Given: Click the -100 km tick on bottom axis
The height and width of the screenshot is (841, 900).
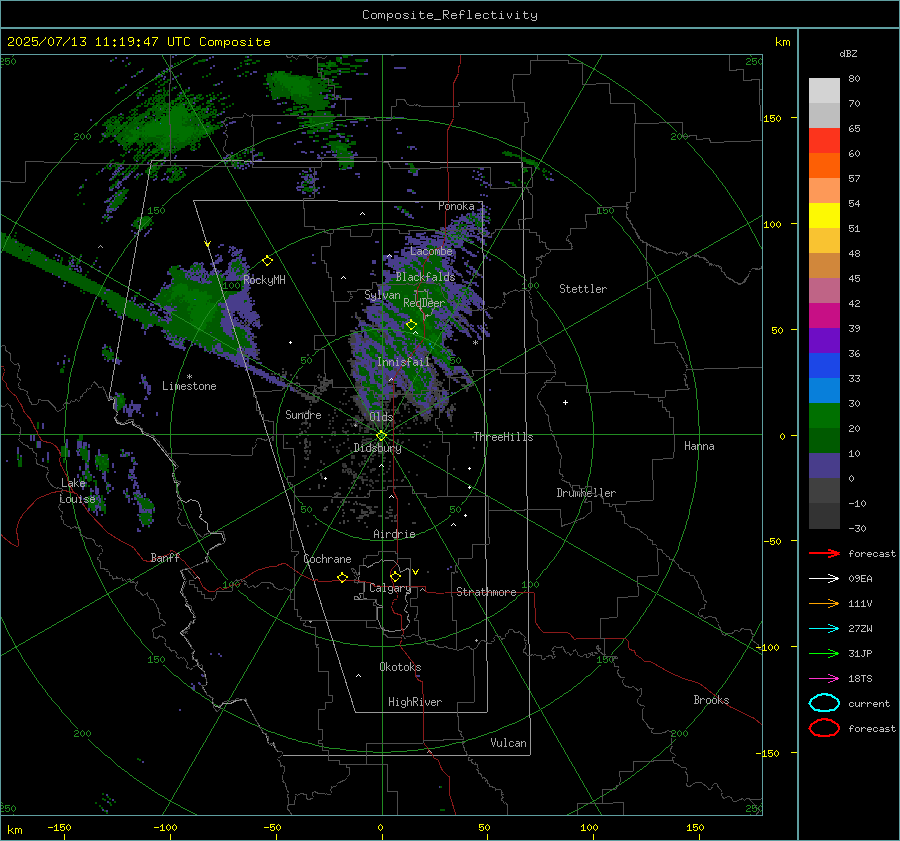Looking at the screenshot, I should click(x=165, y=828).
